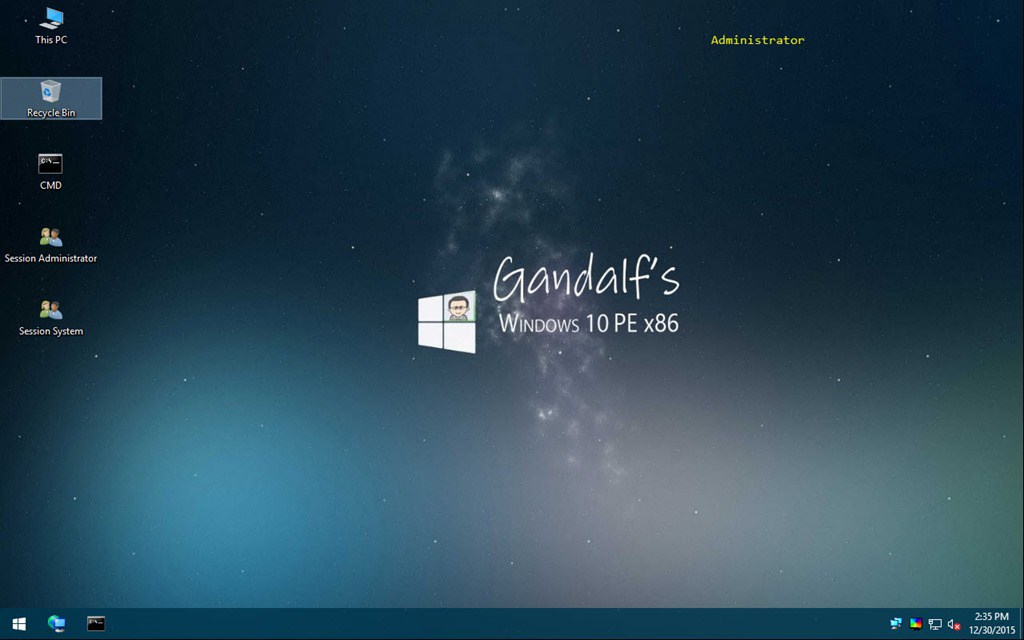1024x640 pixels.
Task: Select the Session Administrator shortcut
Action: pos(51,245)
